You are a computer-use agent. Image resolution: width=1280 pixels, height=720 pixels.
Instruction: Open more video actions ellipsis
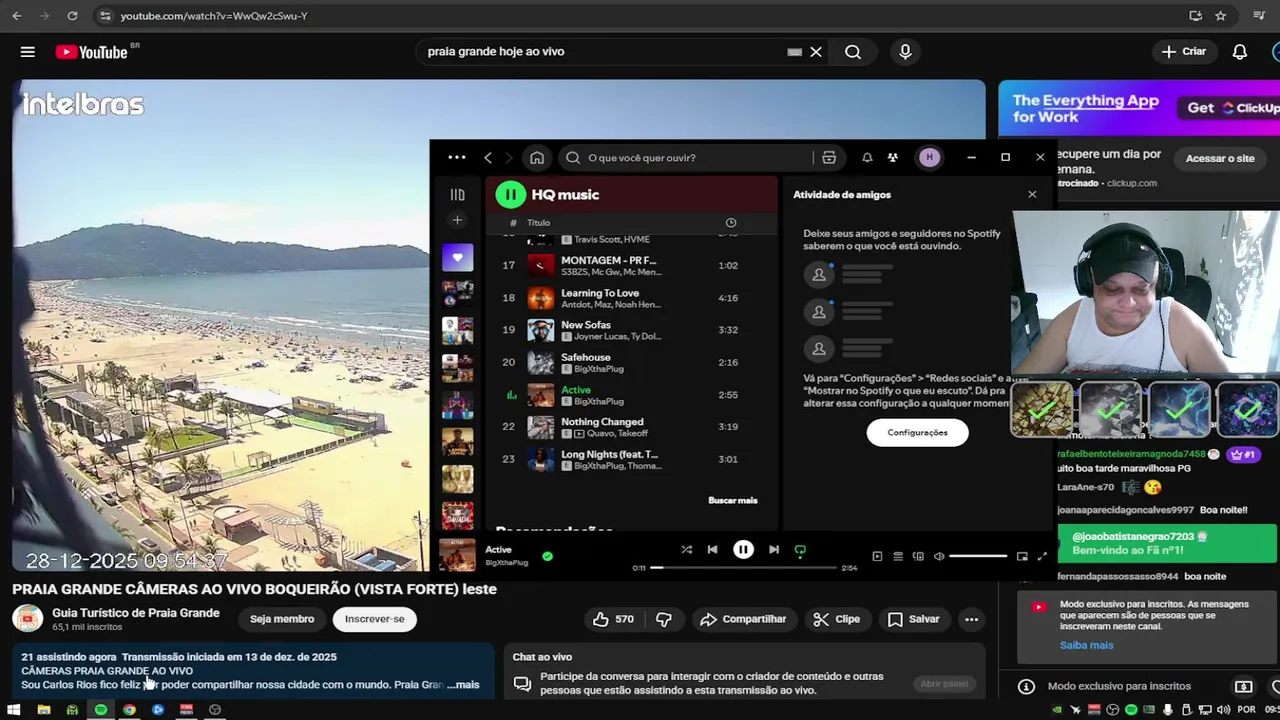coord(971,619)
